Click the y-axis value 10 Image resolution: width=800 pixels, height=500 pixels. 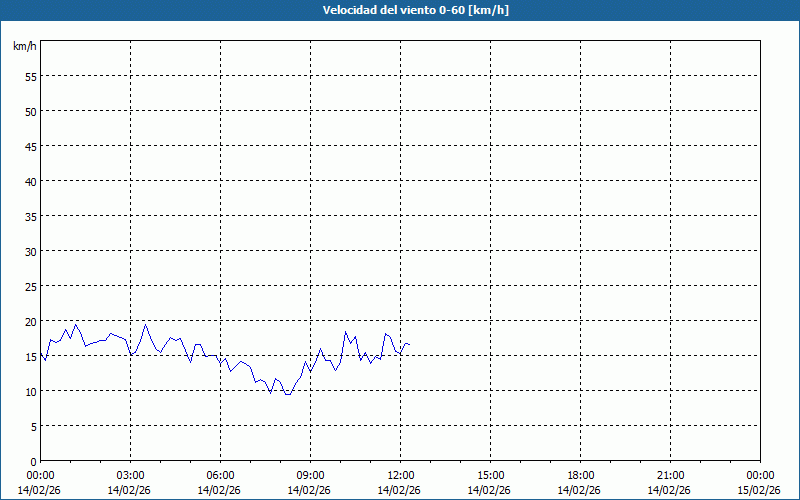[31, 392]
